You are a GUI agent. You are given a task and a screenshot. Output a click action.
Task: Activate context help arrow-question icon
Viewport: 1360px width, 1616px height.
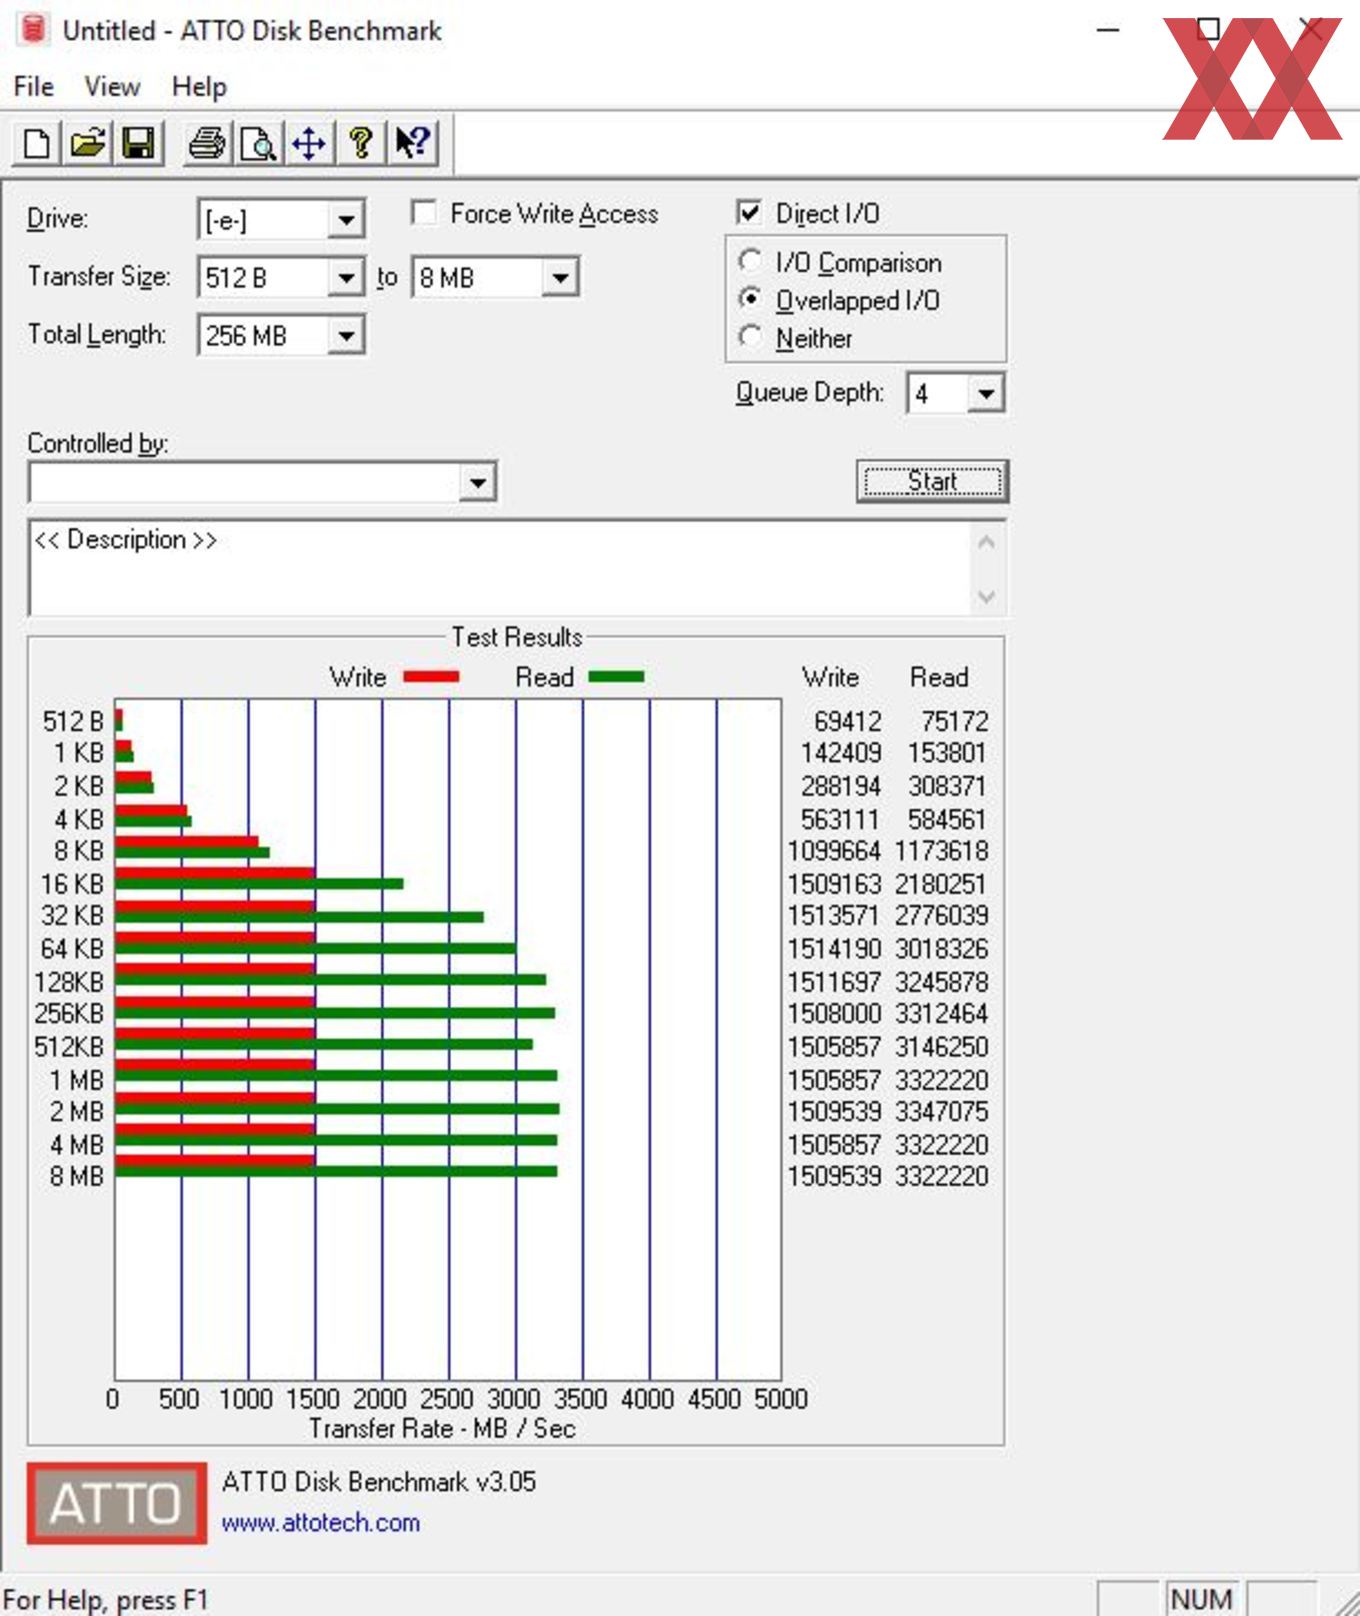412,143
